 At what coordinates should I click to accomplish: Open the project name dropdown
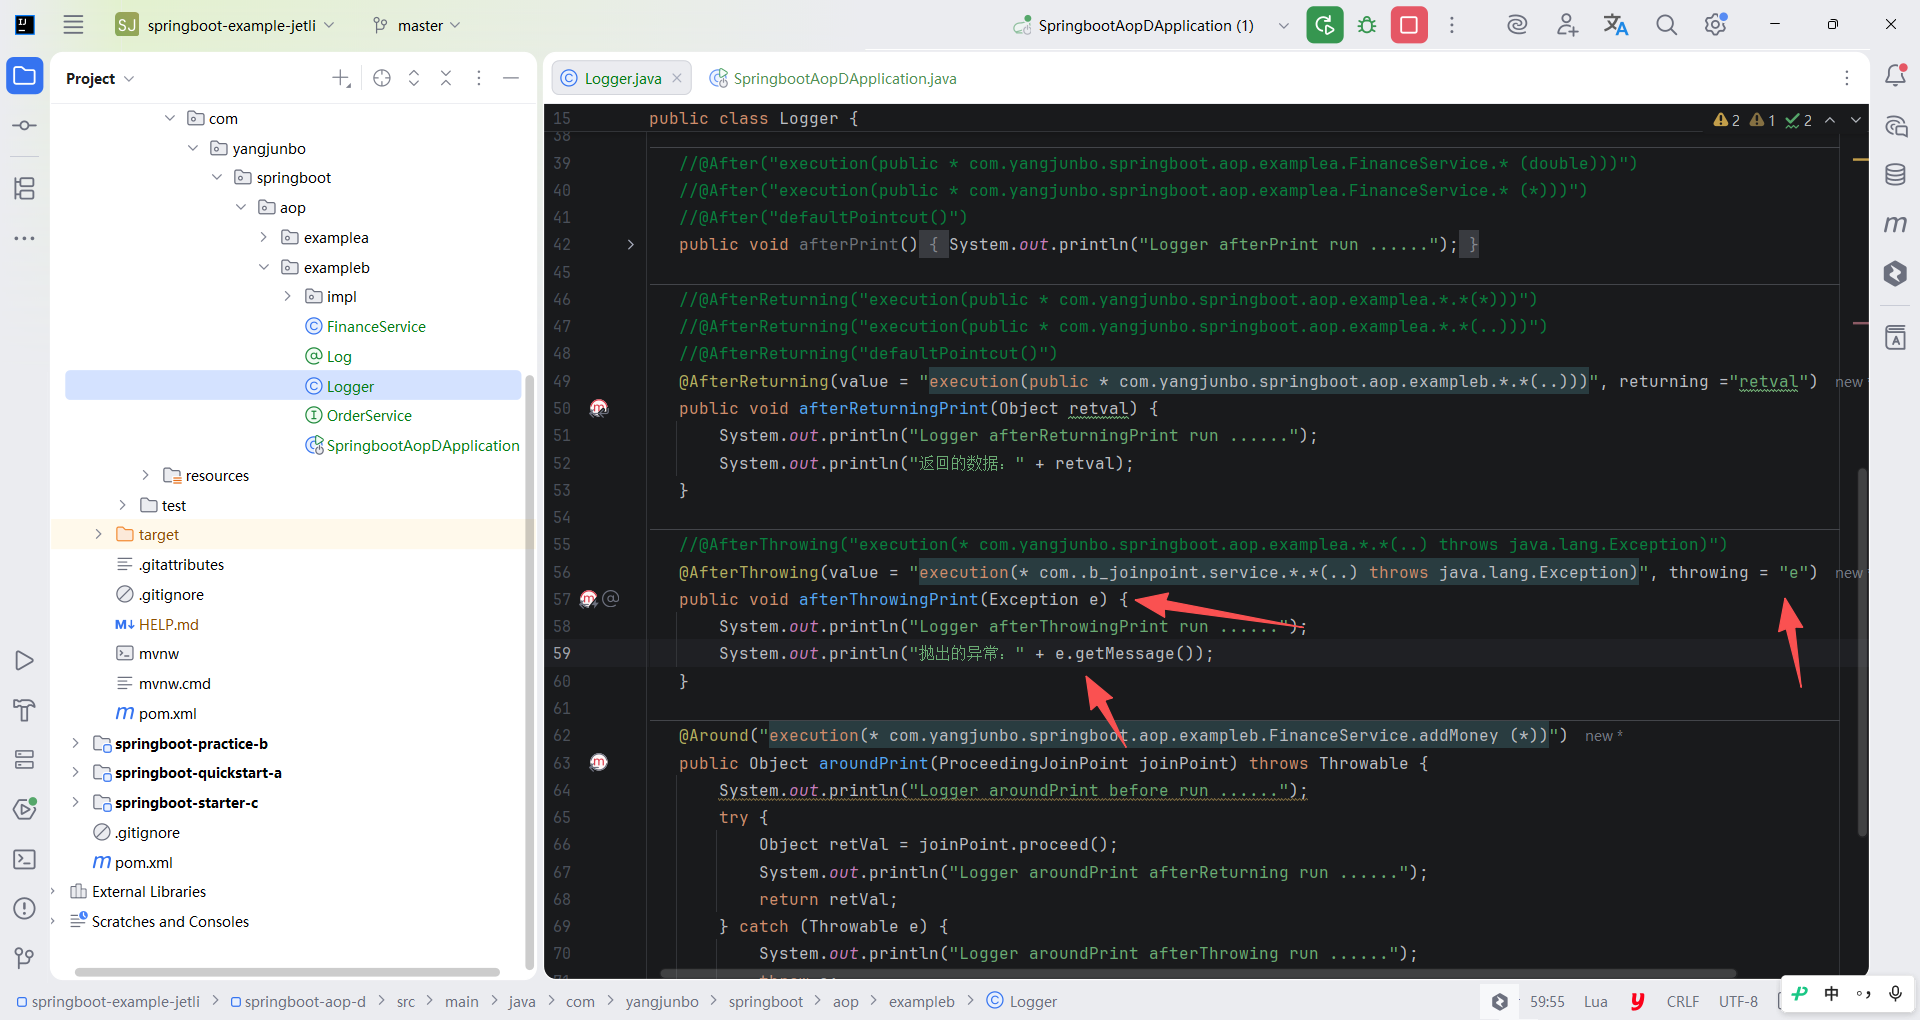tap(226, 25)
